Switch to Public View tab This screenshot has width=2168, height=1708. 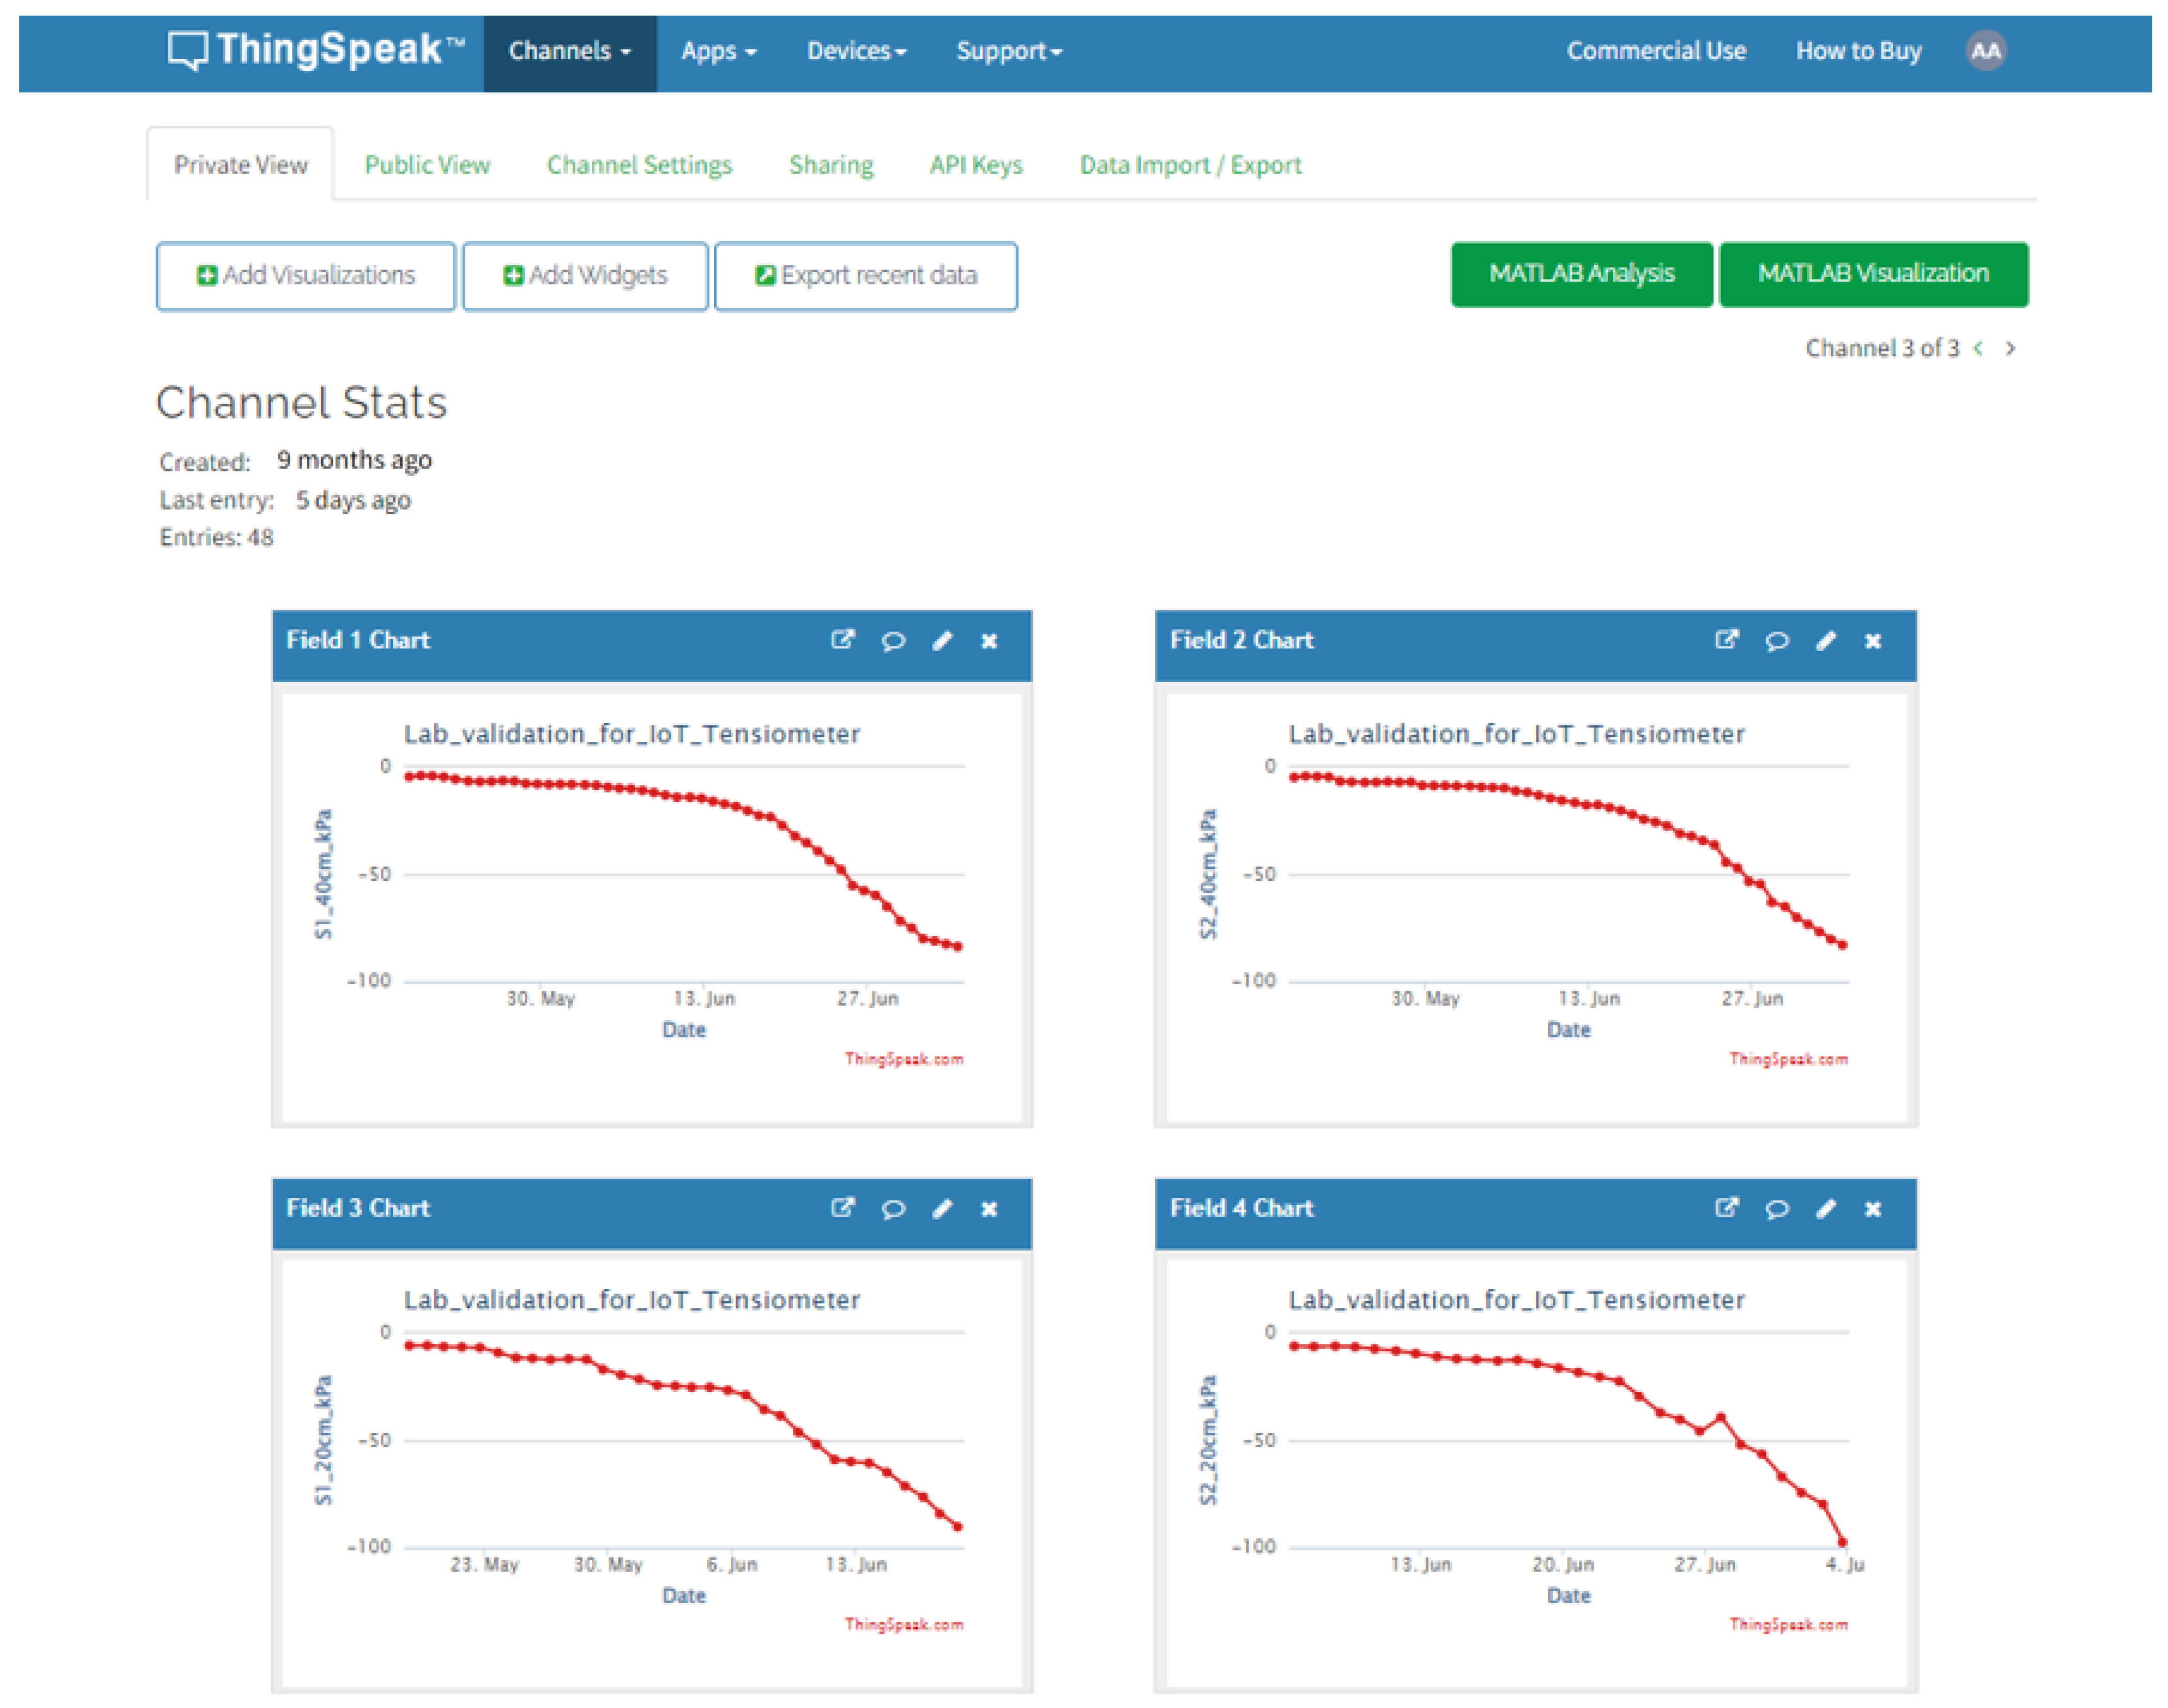point(427,165)
